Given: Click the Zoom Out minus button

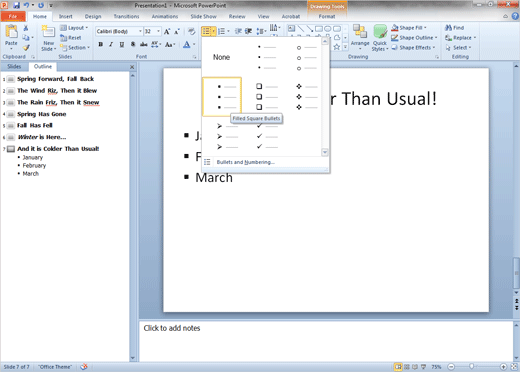Looking at the screenshot, I should 451,367.
